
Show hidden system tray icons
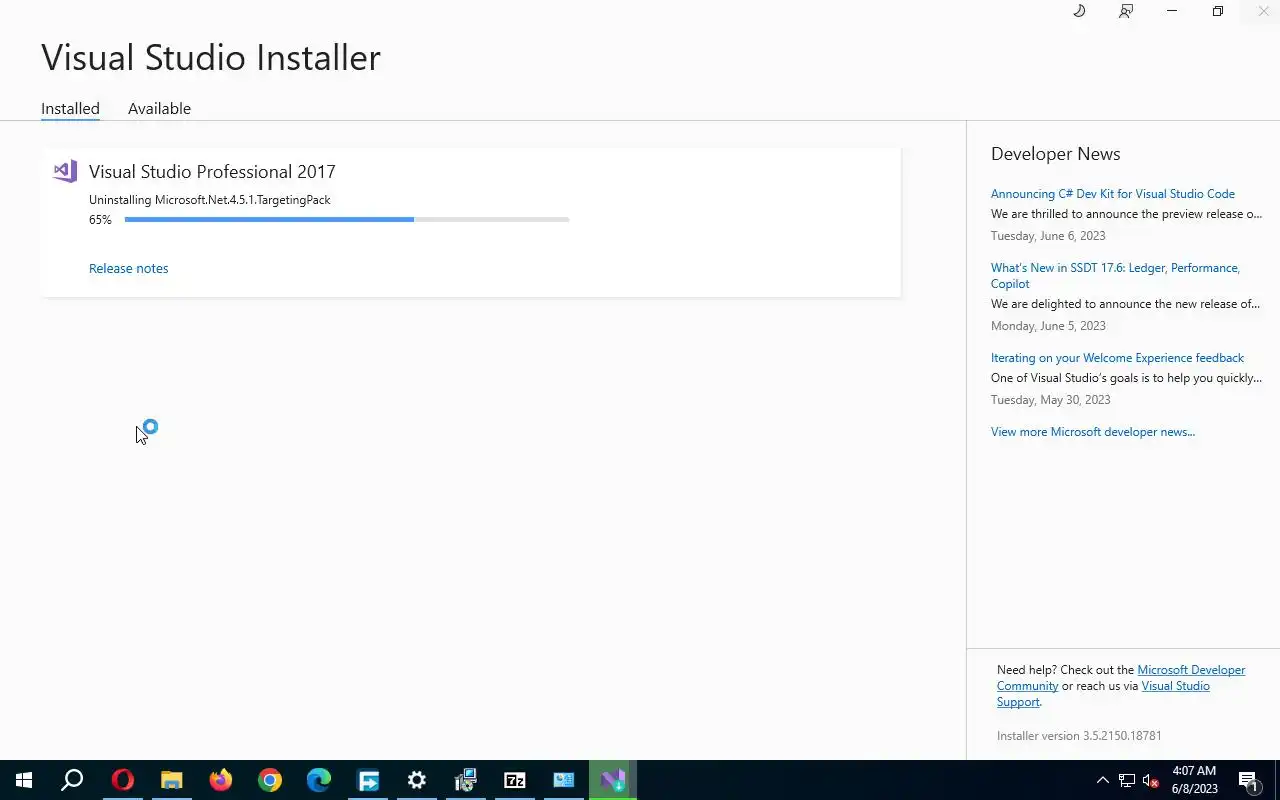click(x=1102, y=780)
